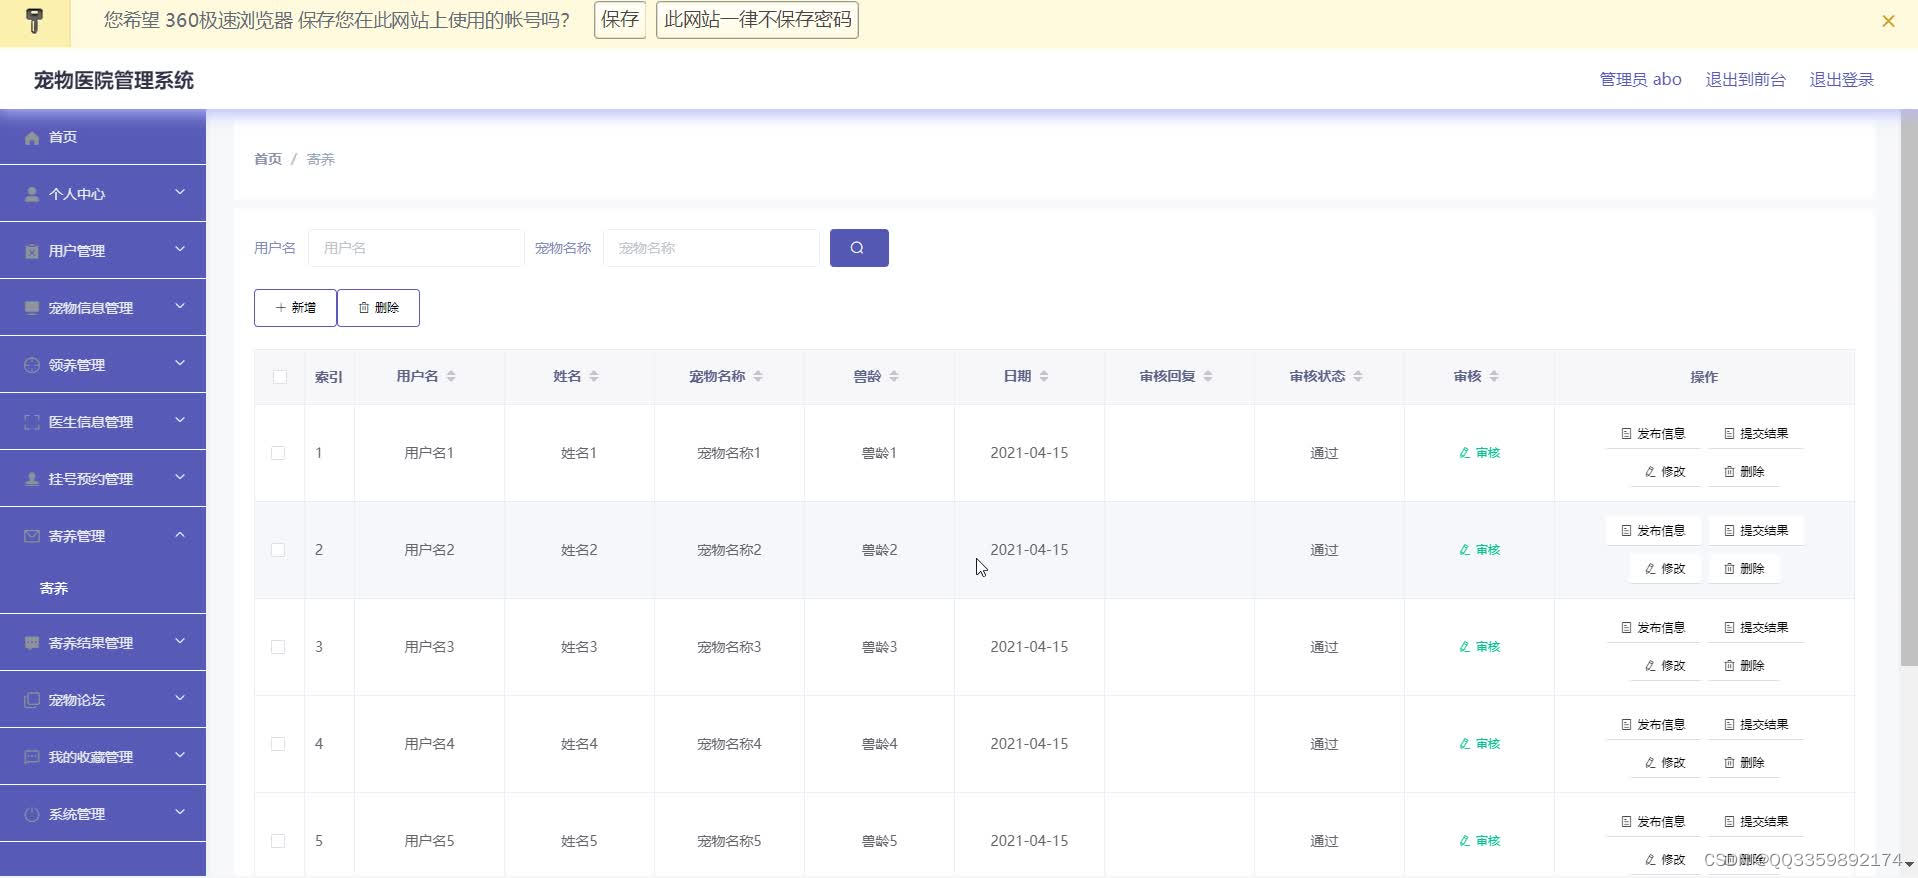This screenshot has width=1918, height=878.
Task: Click 提交结果 for 用户名2 row
Action: tap(1756, 531)
